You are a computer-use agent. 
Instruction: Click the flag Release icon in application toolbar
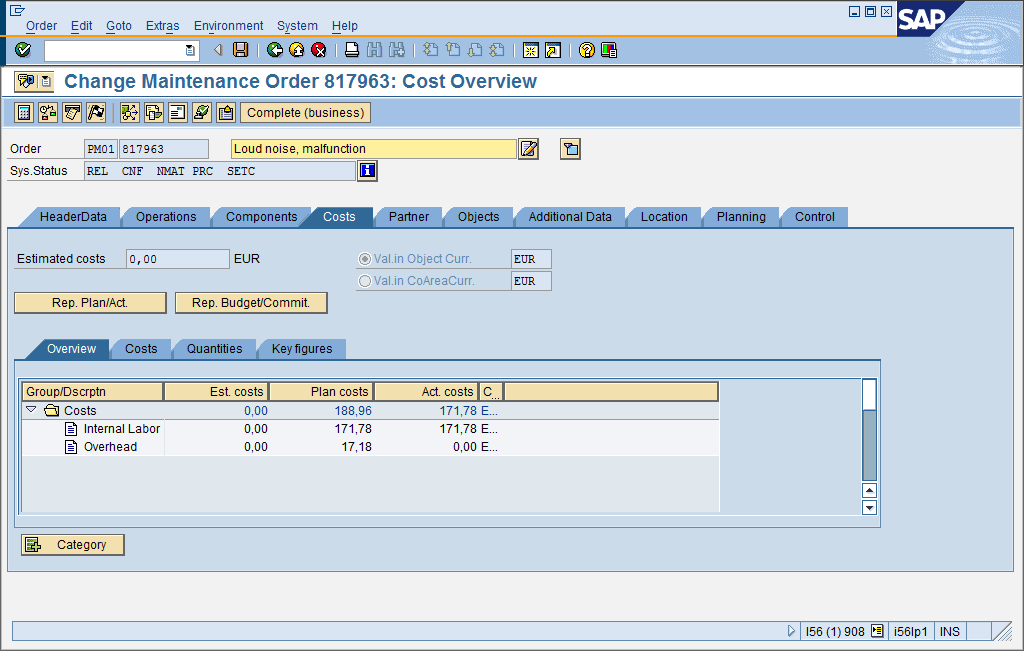pos(96,113)
